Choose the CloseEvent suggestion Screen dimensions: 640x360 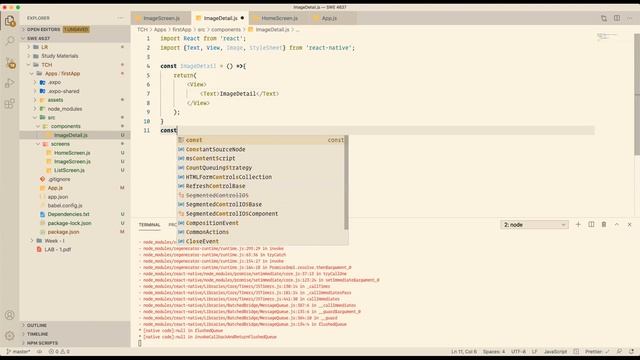point(261,241)
